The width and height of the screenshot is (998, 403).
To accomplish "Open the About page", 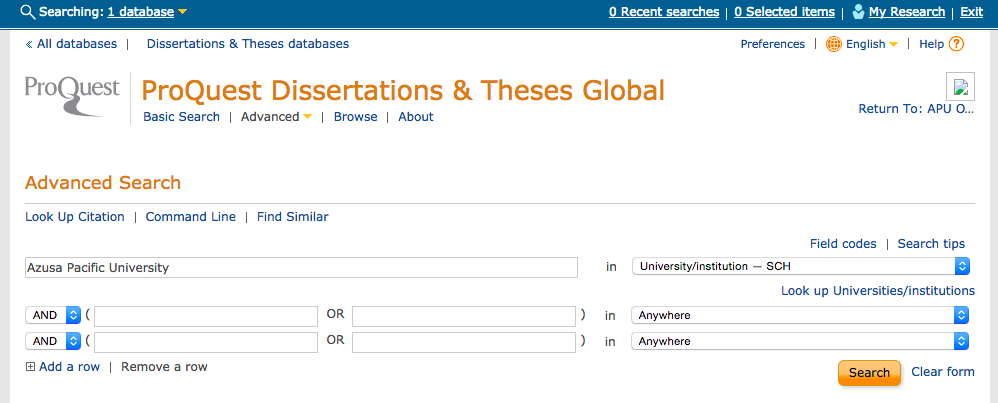I will (x=416, y=117).
